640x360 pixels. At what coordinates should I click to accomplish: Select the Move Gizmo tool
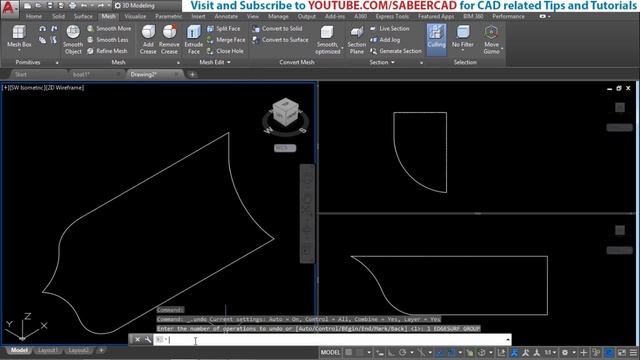[x=491, y=40]
